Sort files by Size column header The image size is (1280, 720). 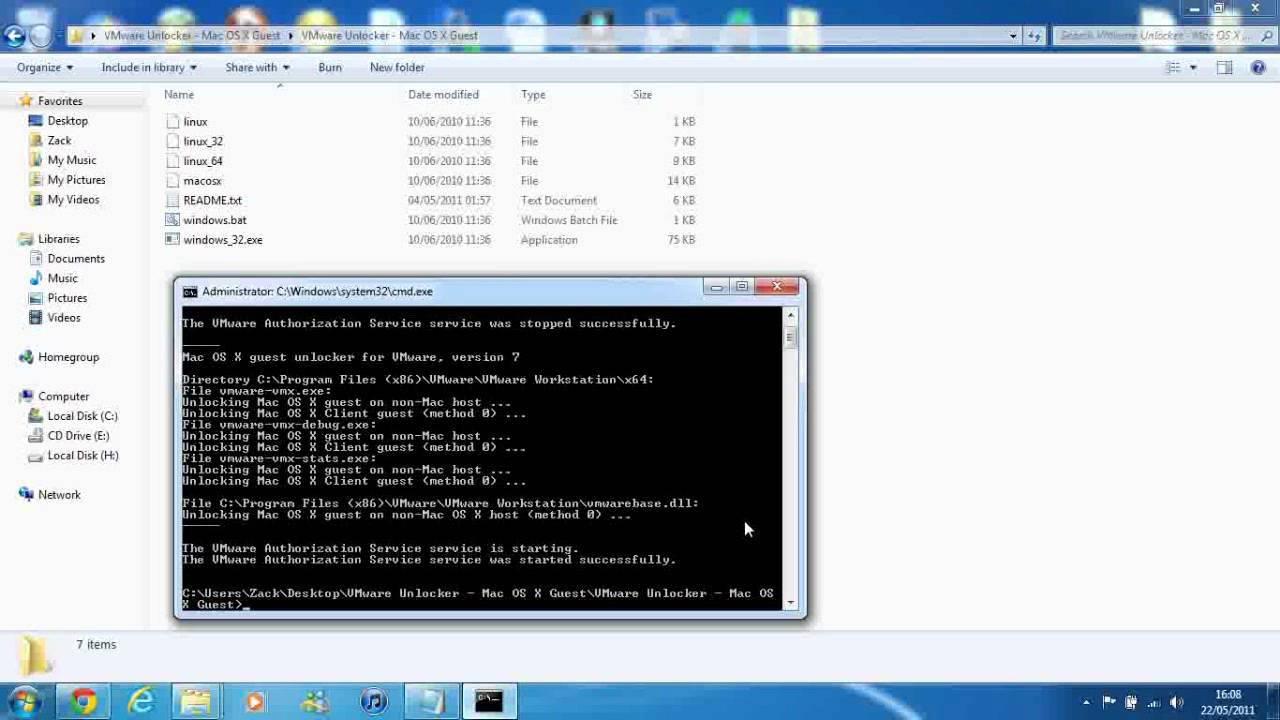coord(642,94)
